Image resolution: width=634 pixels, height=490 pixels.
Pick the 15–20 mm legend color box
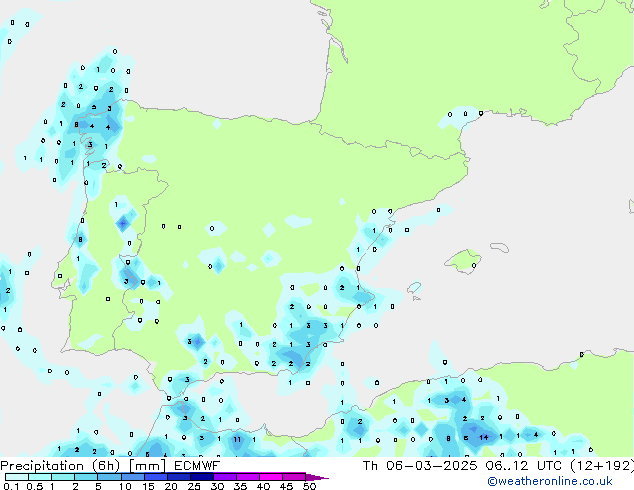[x=155, y=477]
